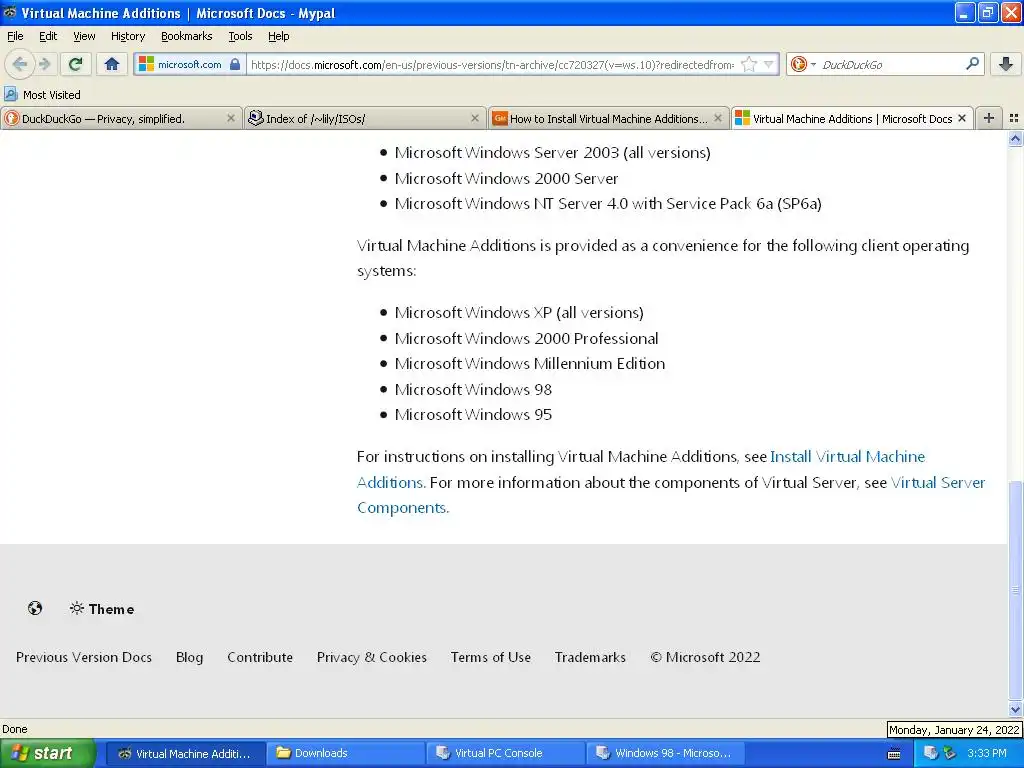Close the How to Install tab
1024x768 pixels.
[718, 118]
